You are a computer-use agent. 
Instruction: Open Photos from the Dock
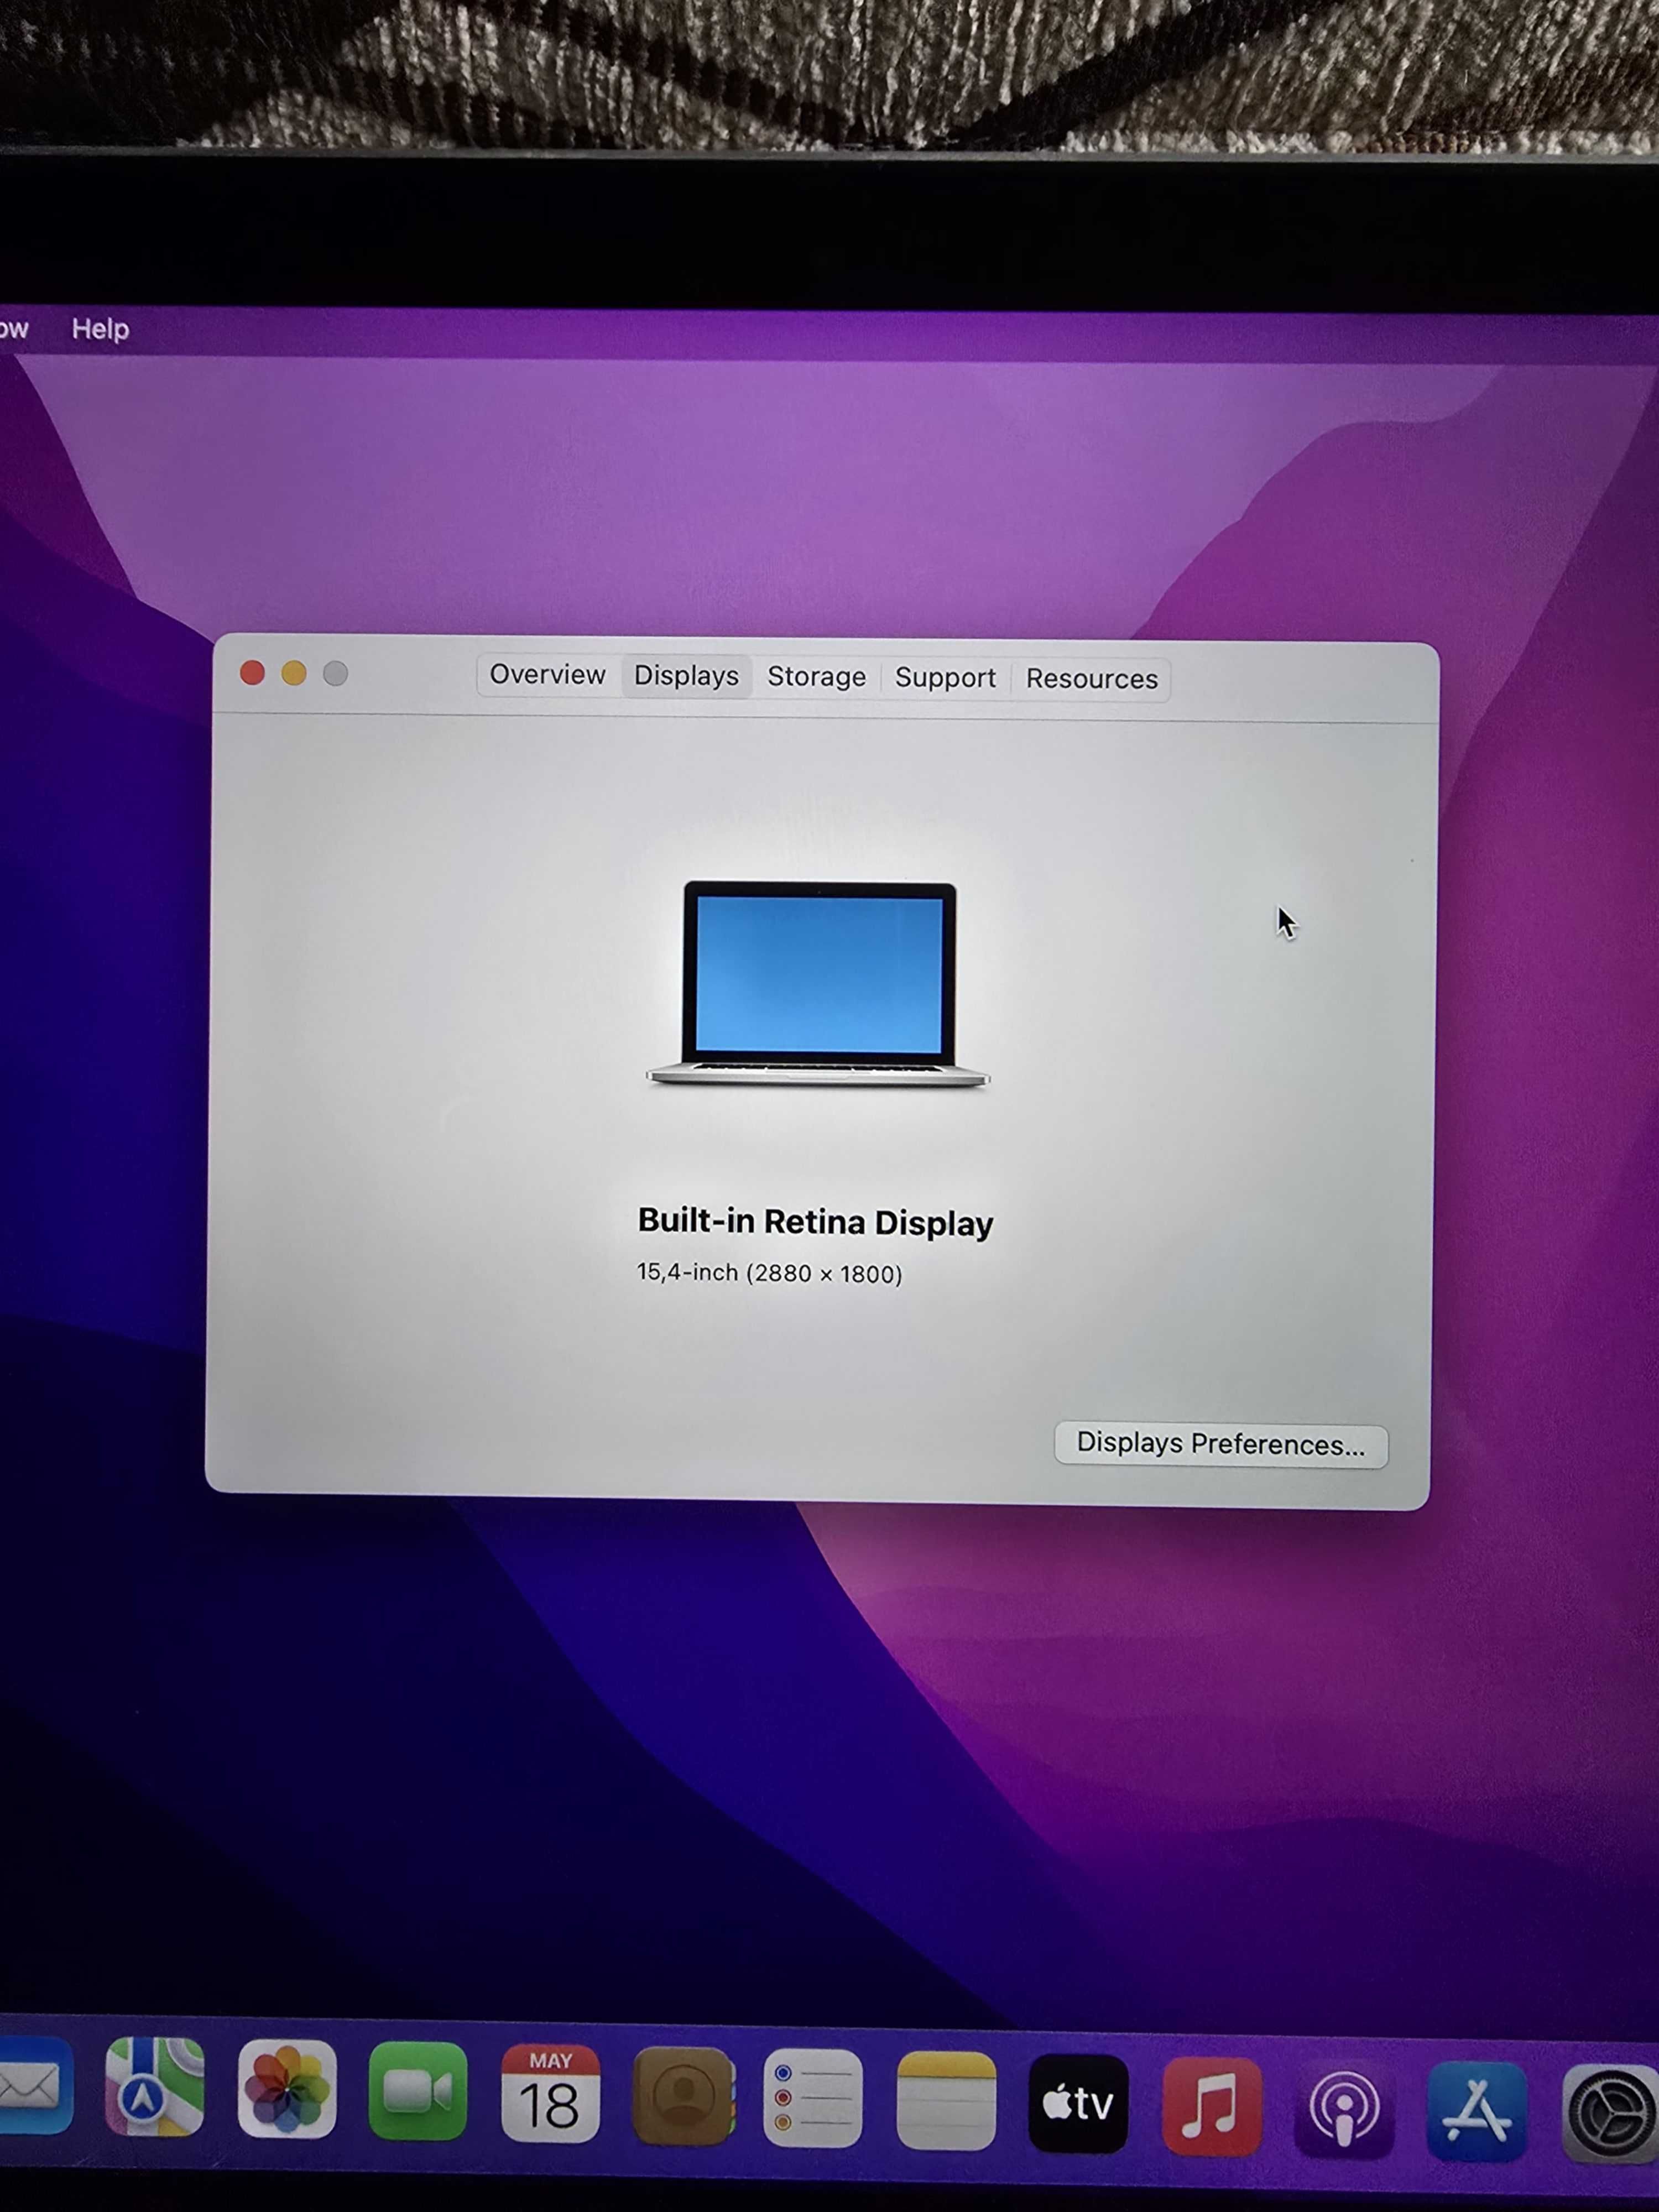(x=287, y=2090)
